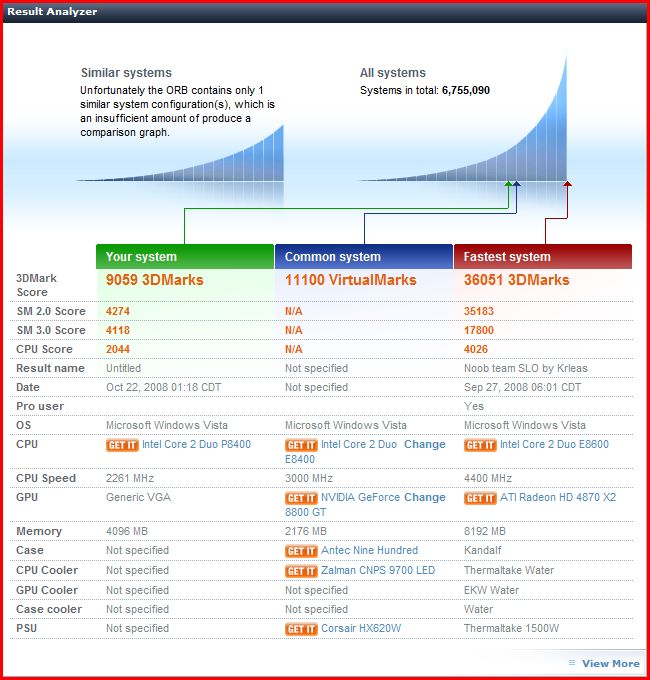Viewport: 650px width, 680px height.
Task: Click the 36051 3DMarks score
Action: [516, 280]
